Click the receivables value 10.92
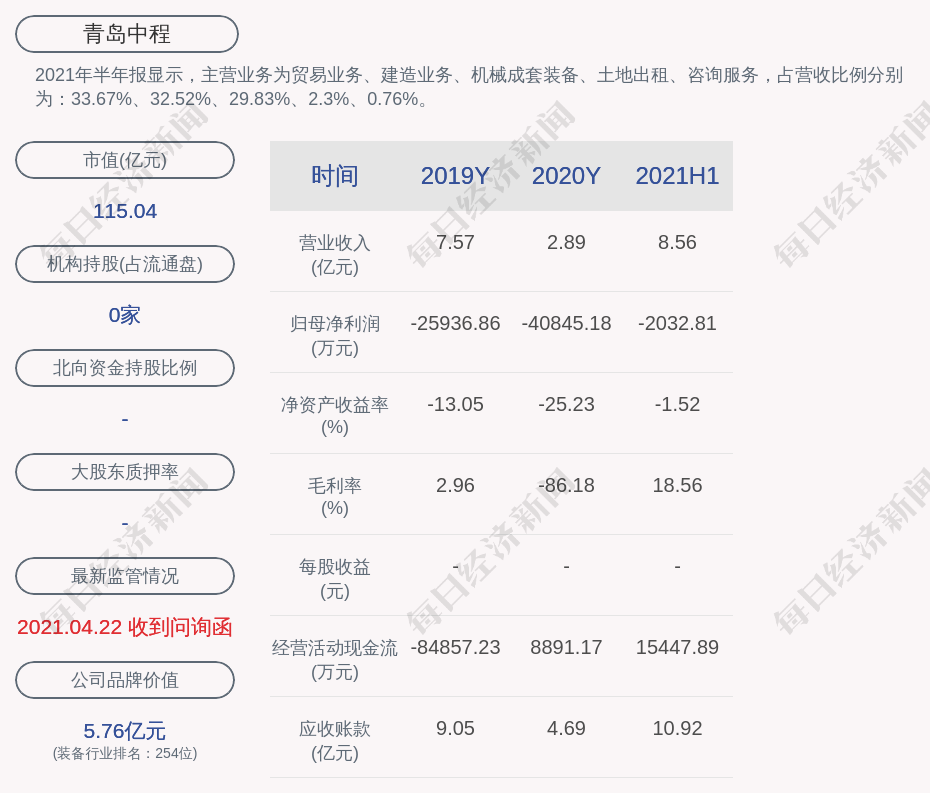 pyautogui.click(x=677, y=728)
